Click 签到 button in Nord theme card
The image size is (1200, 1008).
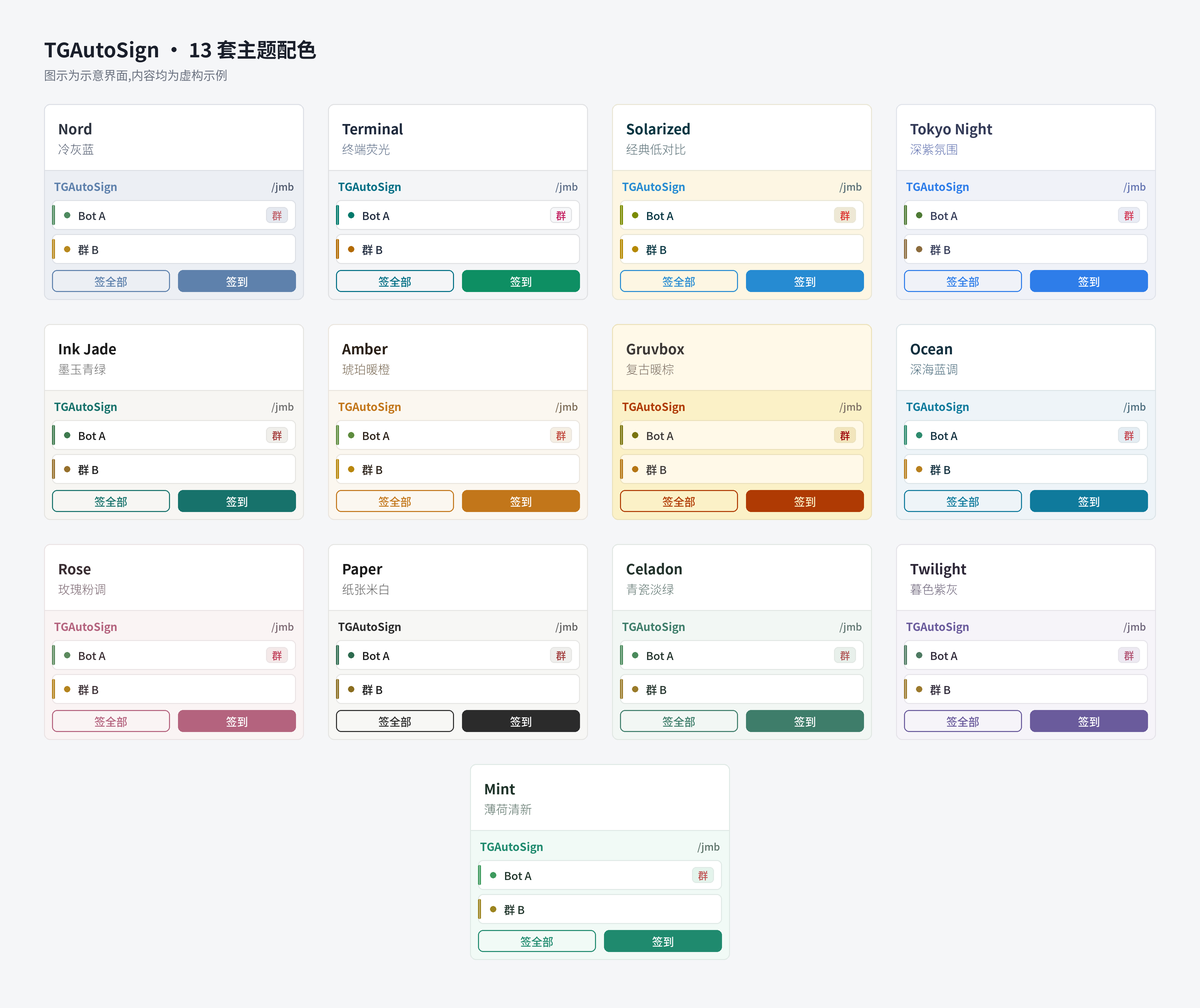point(237,281)
